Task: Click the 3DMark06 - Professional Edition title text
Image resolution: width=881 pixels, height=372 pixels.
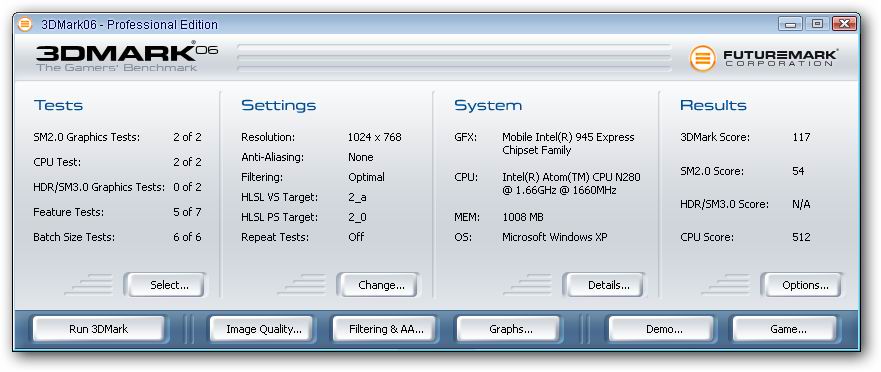Action: [x=129, y=25]
